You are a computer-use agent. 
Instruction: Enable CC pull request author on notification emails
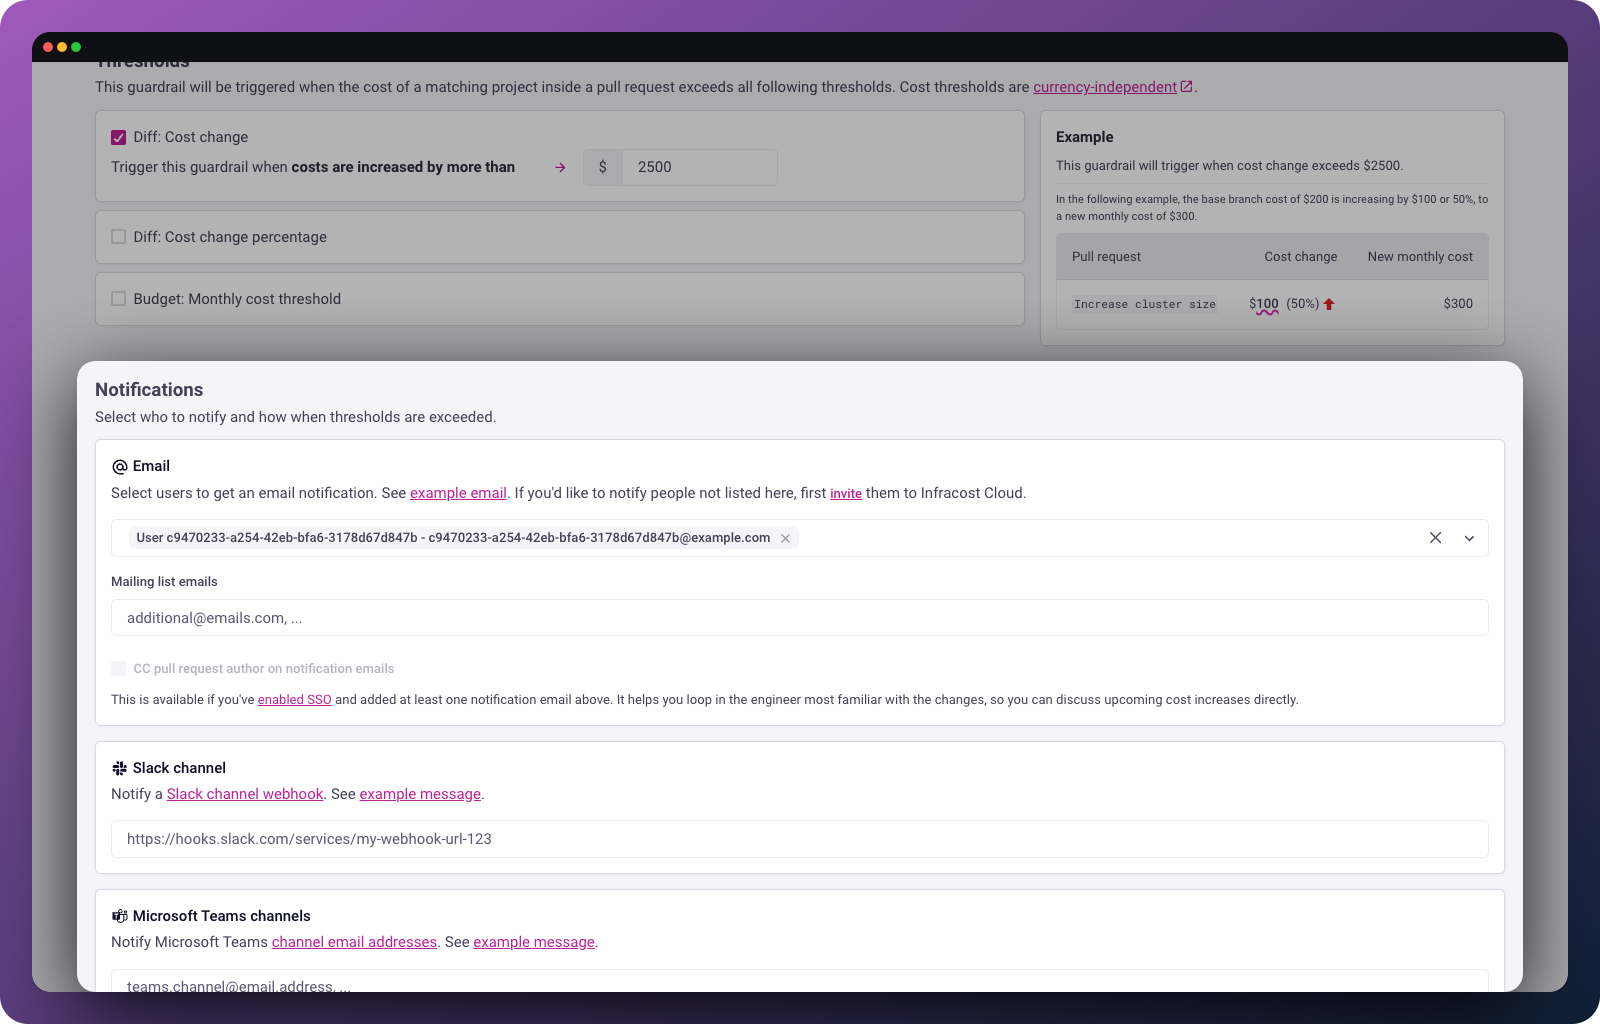pyautogui.click(x=118, y=668)
